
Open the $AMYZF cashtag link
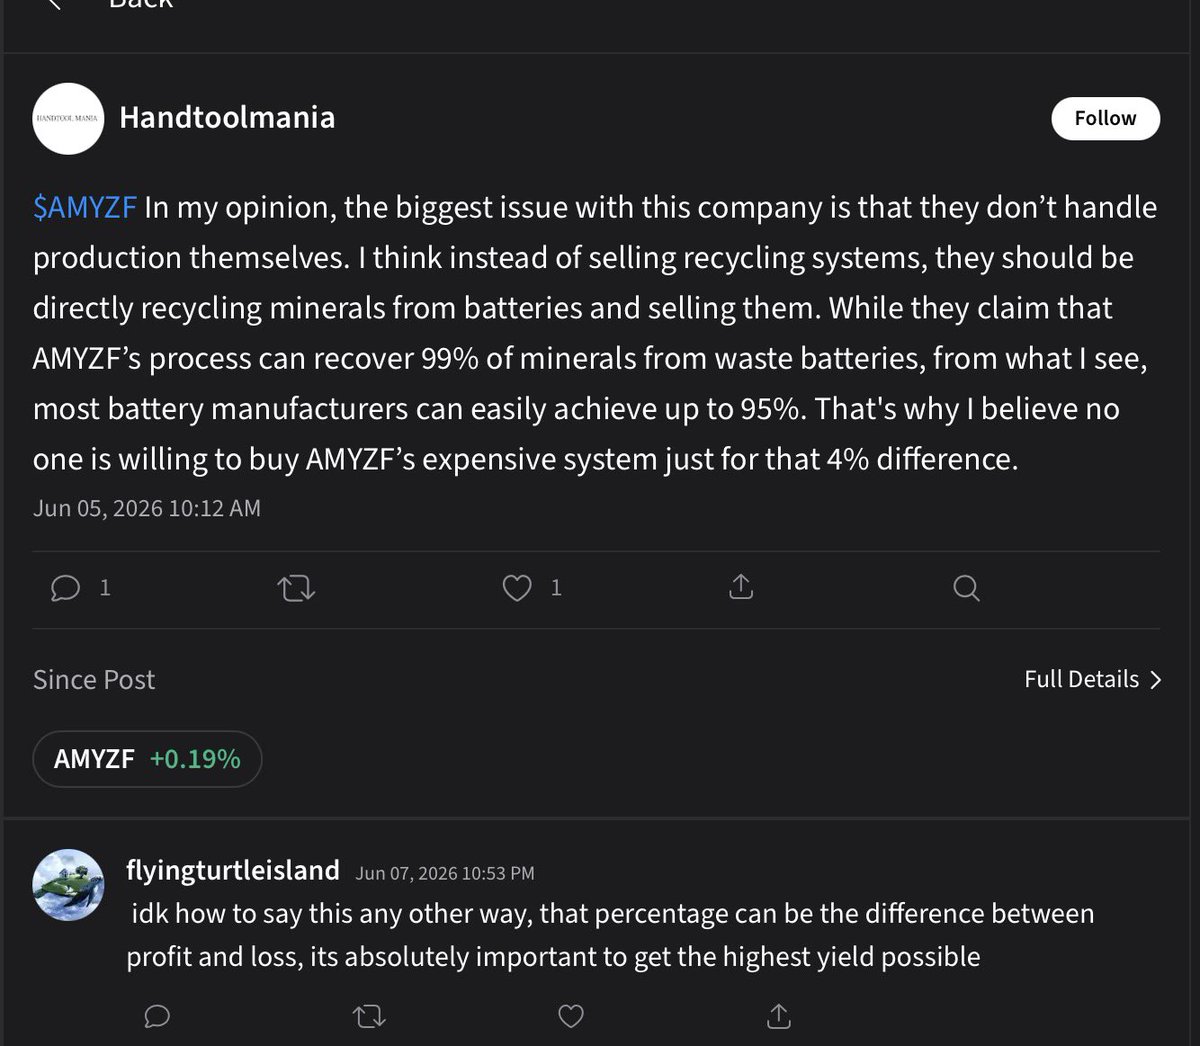(85, 207)
